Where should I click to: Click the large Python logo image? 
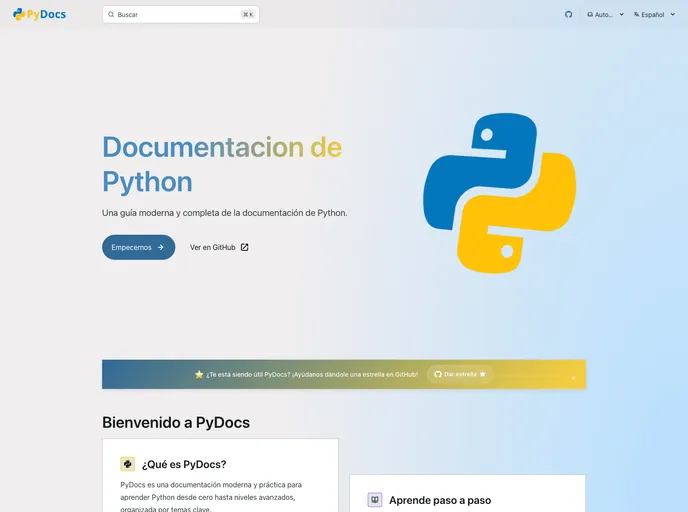click(x=499, y=193)
